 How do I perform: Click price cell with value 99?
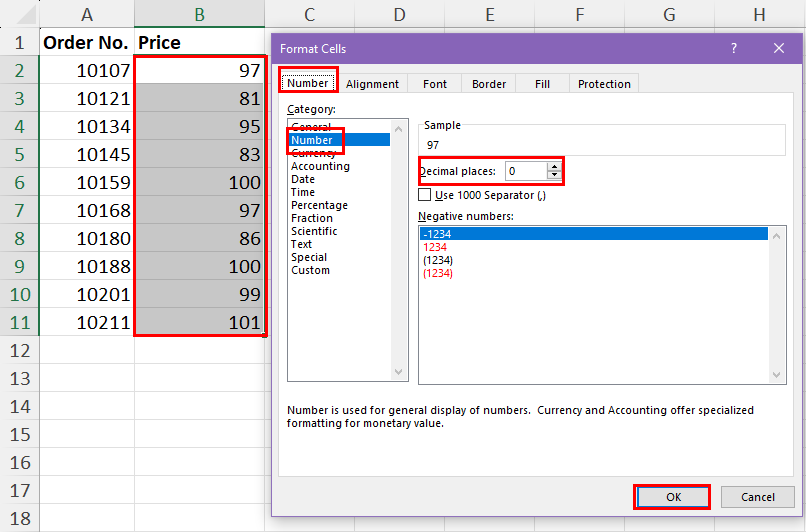tap(199, 295)
